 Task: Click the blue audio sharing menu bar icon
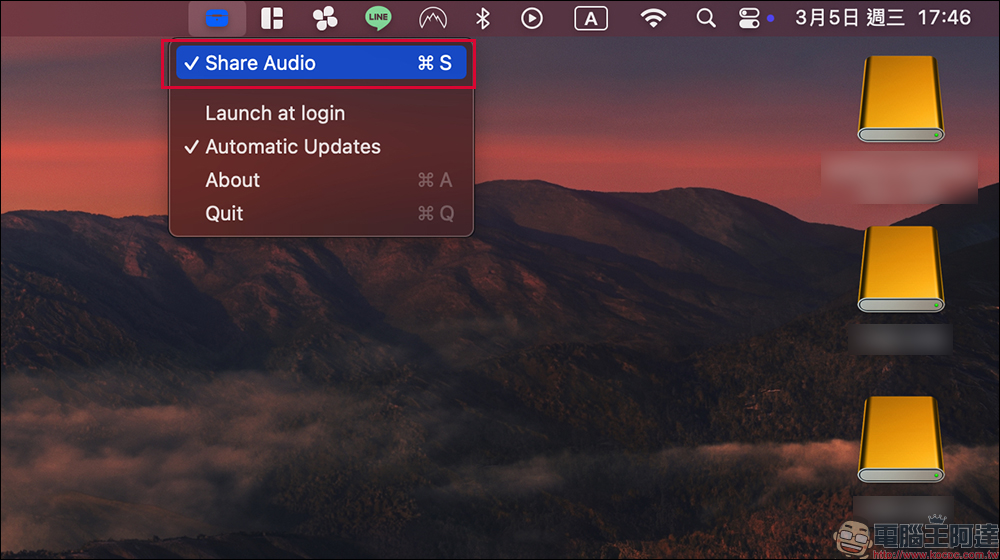(x=217, y=18)
